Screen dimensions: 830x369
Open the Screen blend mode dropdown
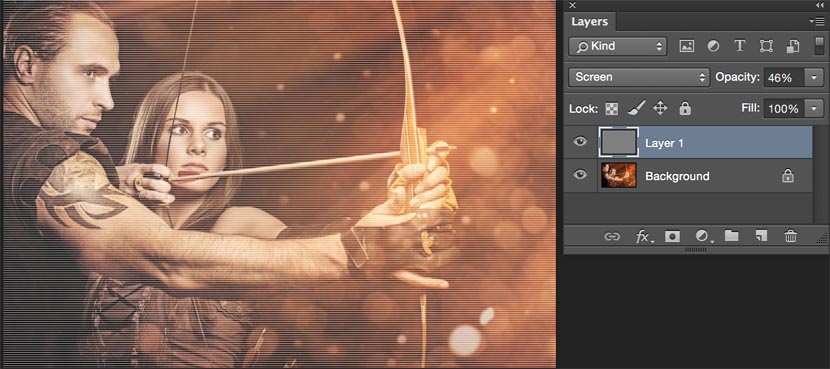tap(639, 77)
